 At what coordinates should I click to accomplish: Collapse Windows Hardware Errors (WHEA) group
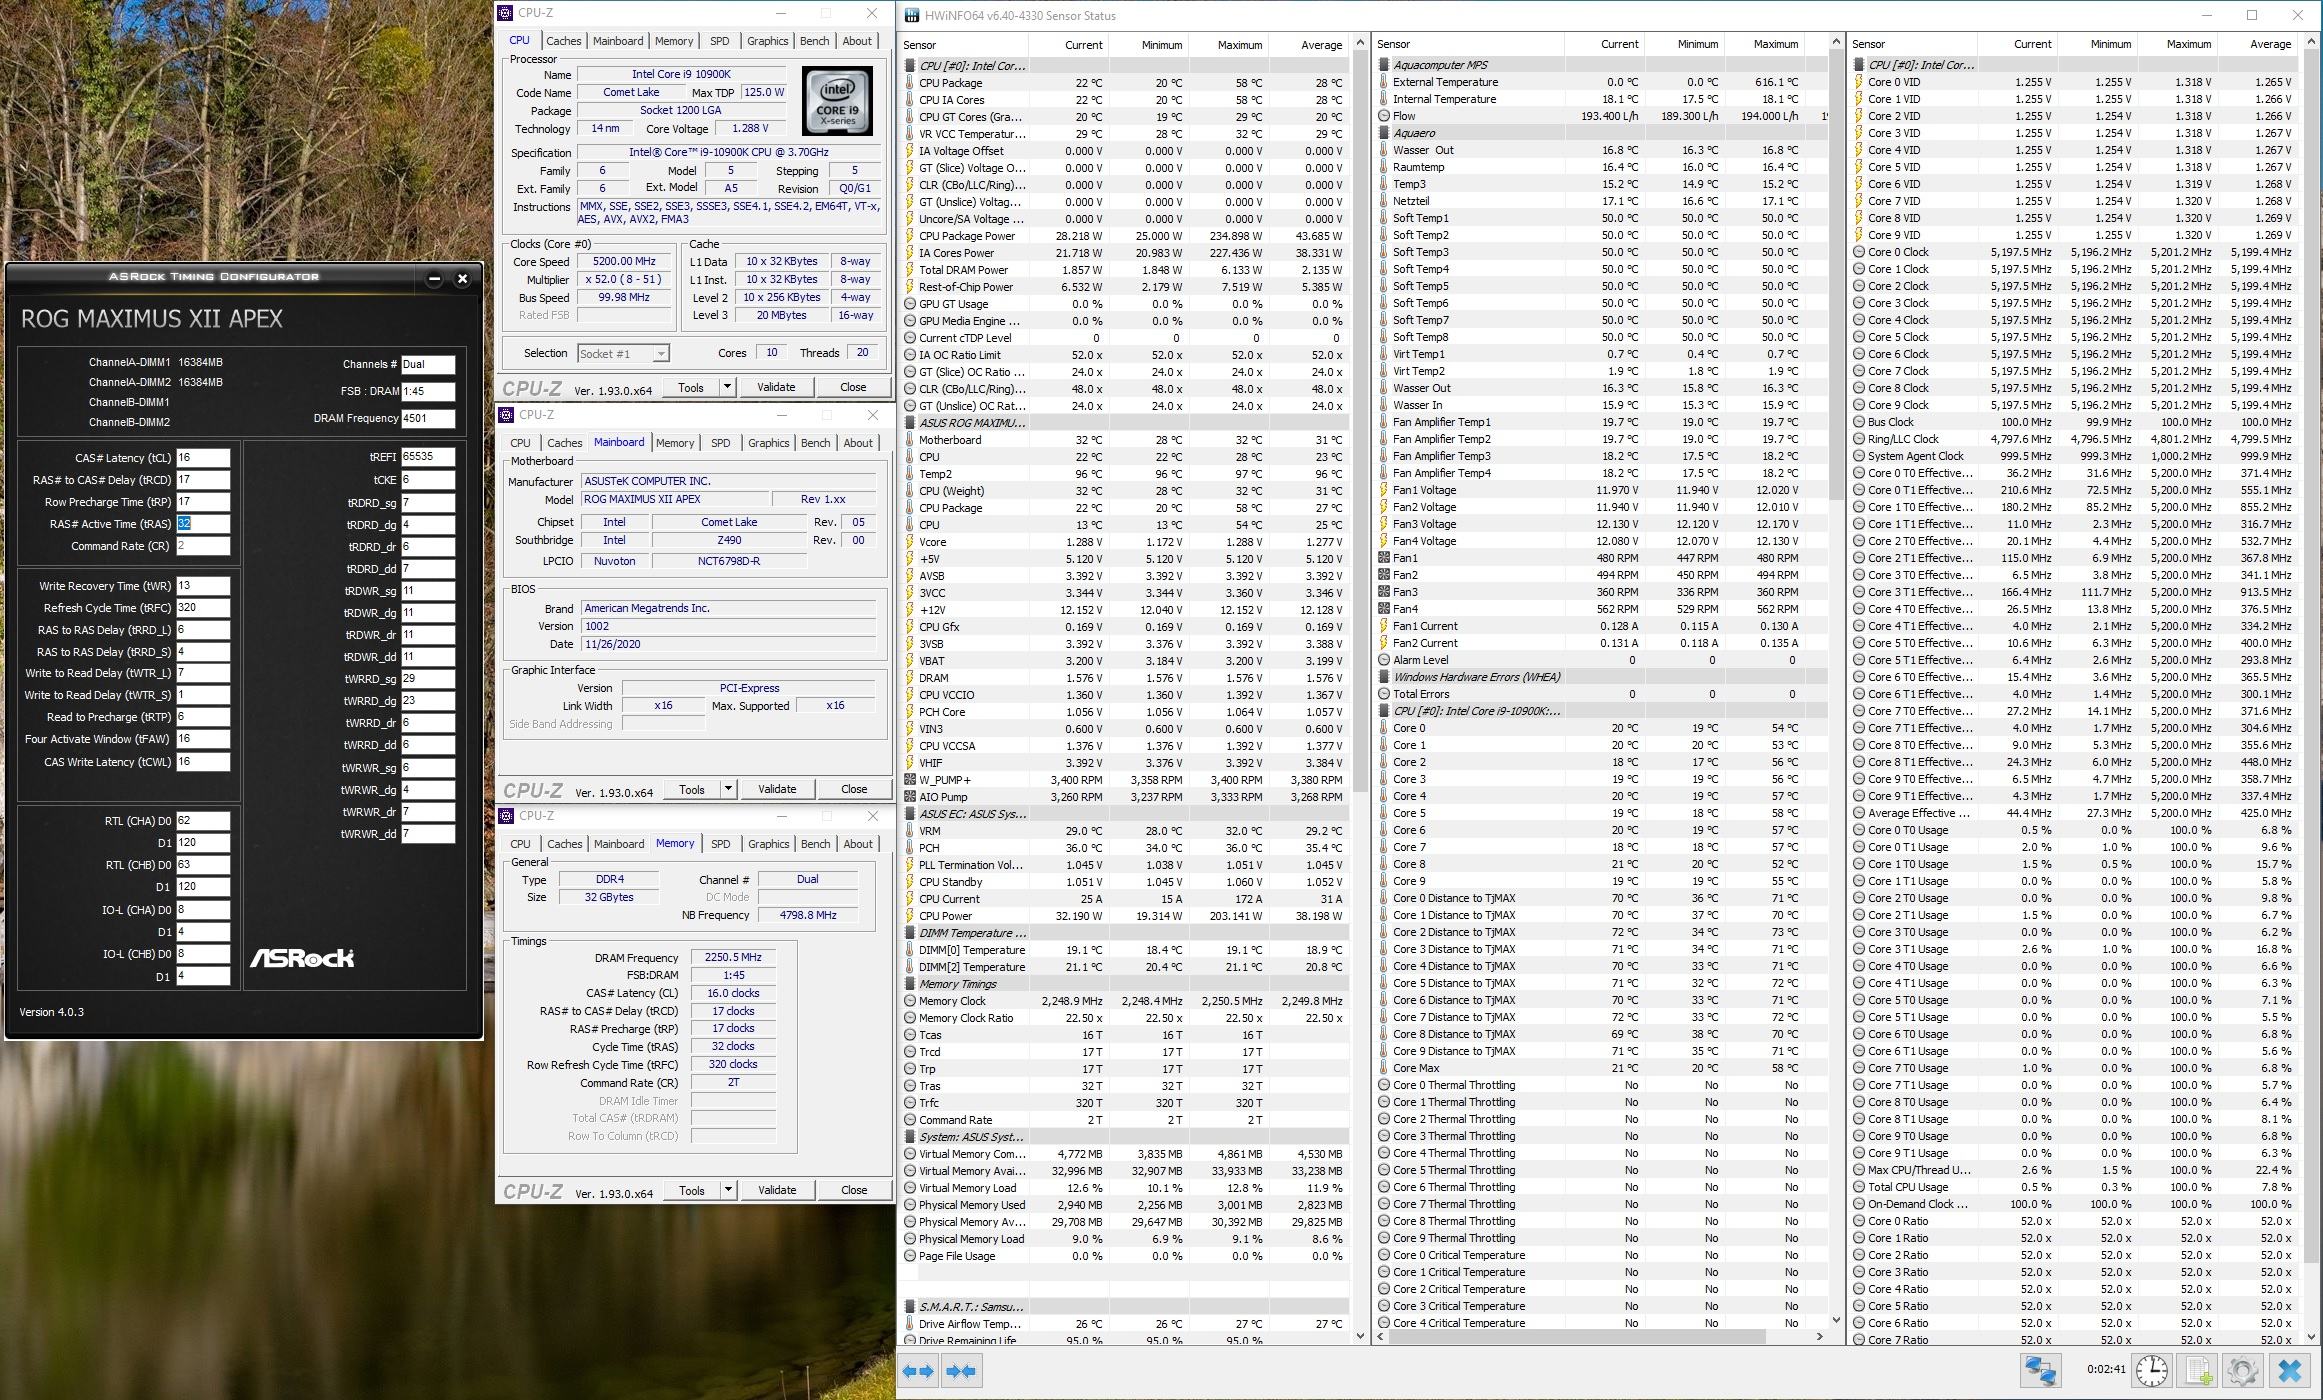[1384, 677]
